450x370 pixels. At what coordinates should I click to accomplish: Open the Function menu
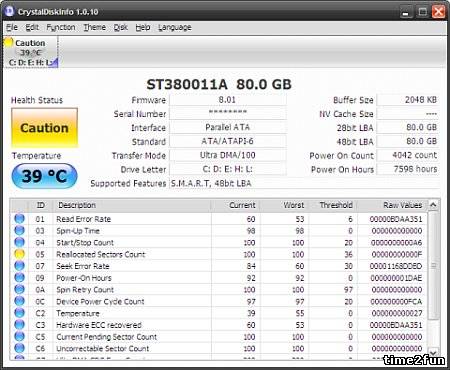(61, 27)
